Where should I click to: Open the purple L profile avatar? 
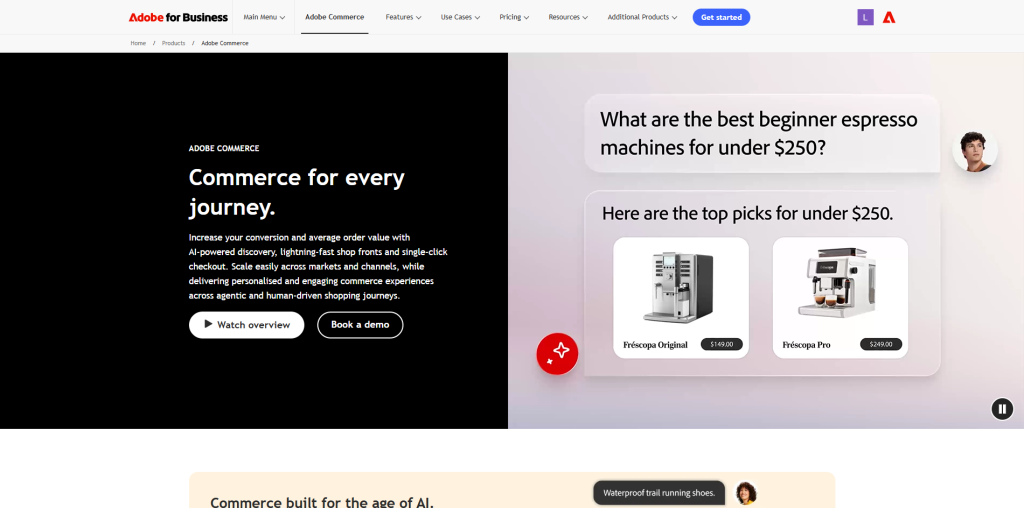pos(865,18)
